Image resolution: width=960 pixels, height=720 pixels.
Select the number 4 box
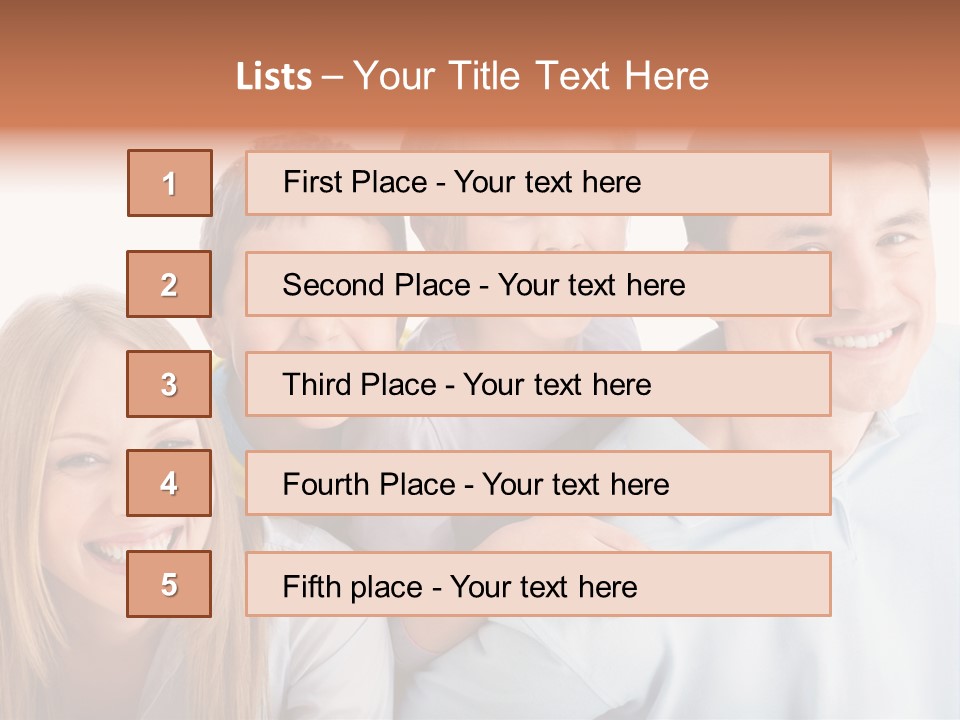[x=169, y=484]
